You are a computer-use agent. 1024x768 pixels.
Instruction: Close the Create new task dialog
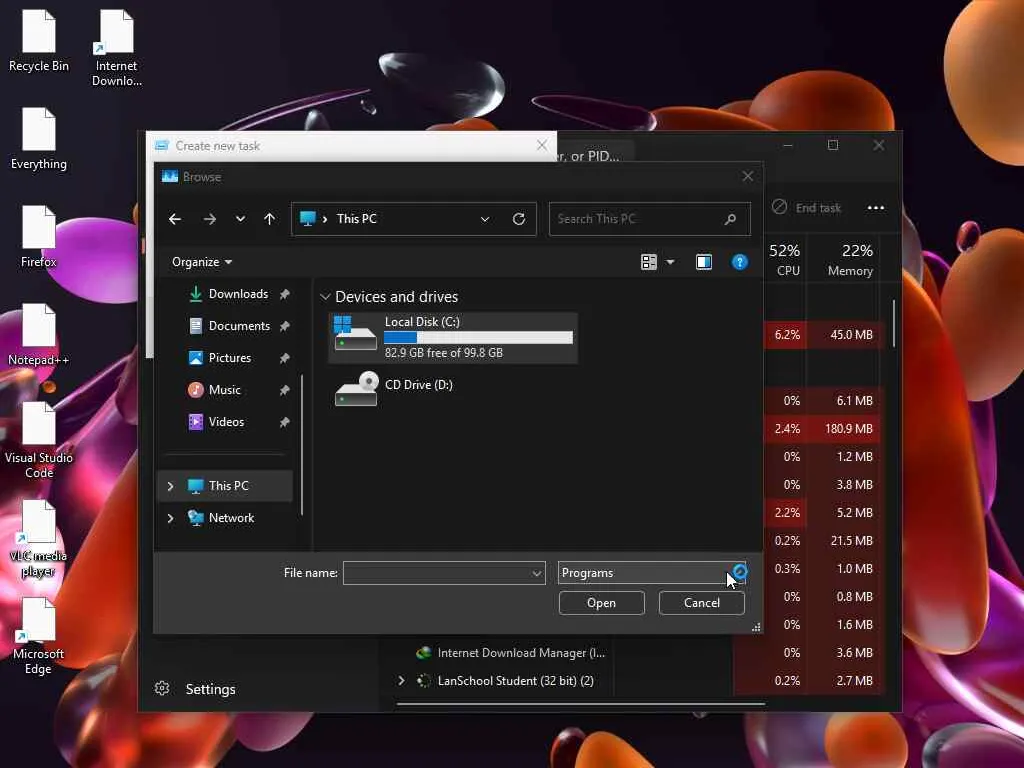tap(541, 145)
